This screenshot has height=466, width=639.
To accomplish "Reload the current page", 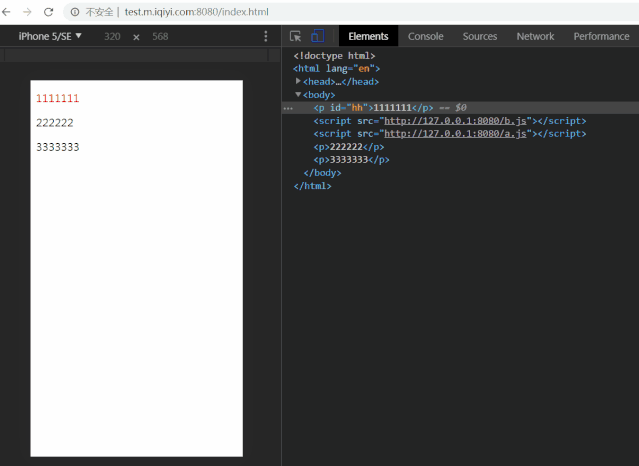I will coord(48,12).
